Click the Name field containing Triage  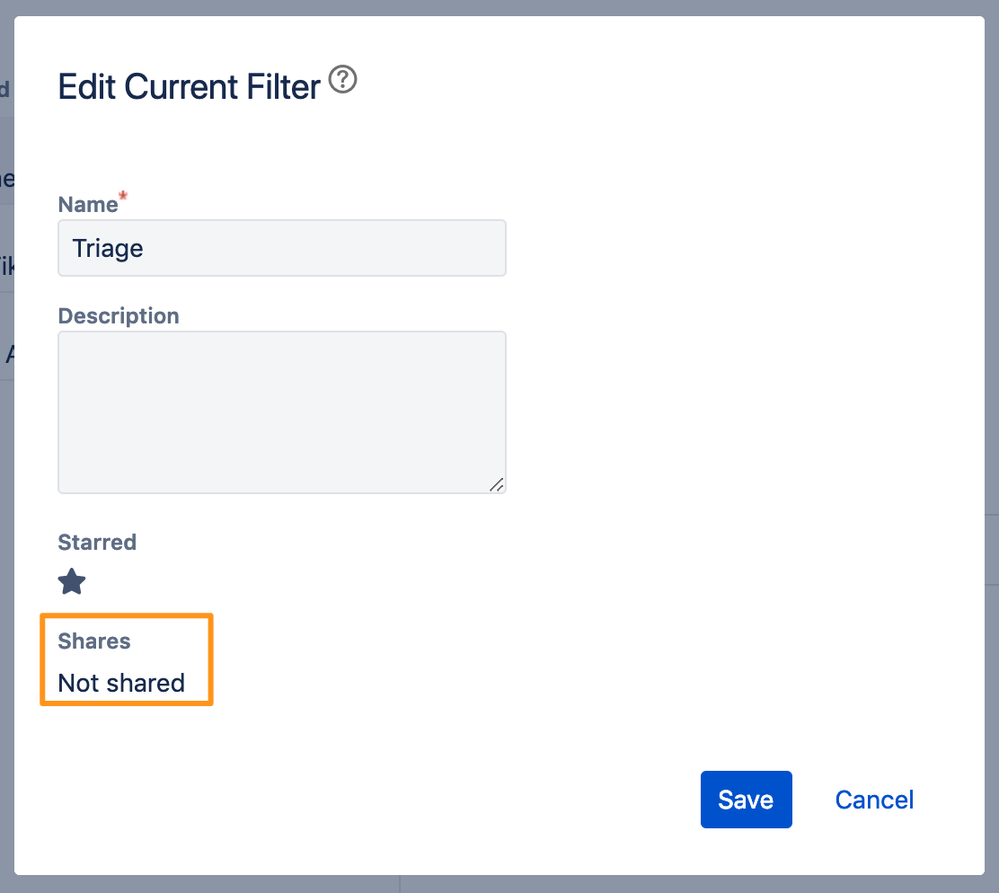point(282,248)
